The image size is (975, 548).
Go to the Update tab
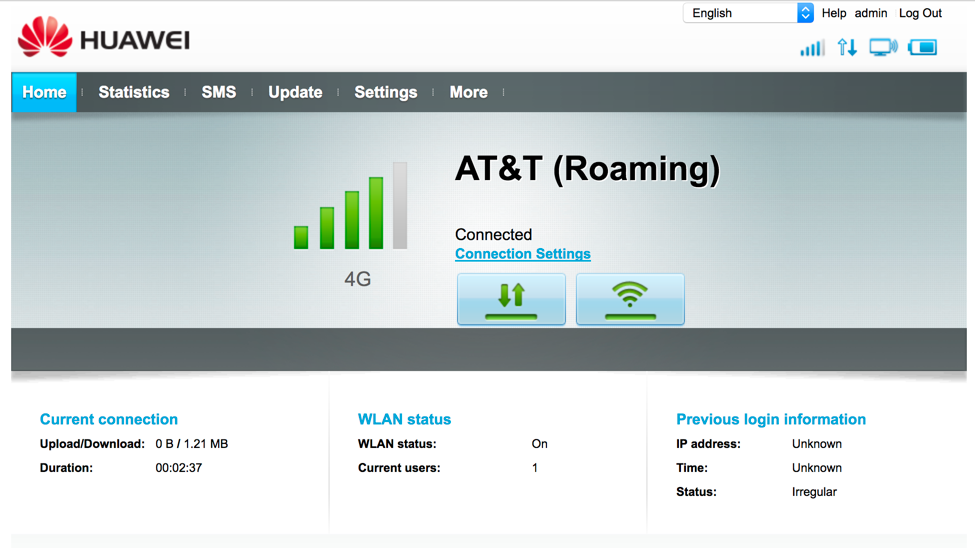(295, 92)
